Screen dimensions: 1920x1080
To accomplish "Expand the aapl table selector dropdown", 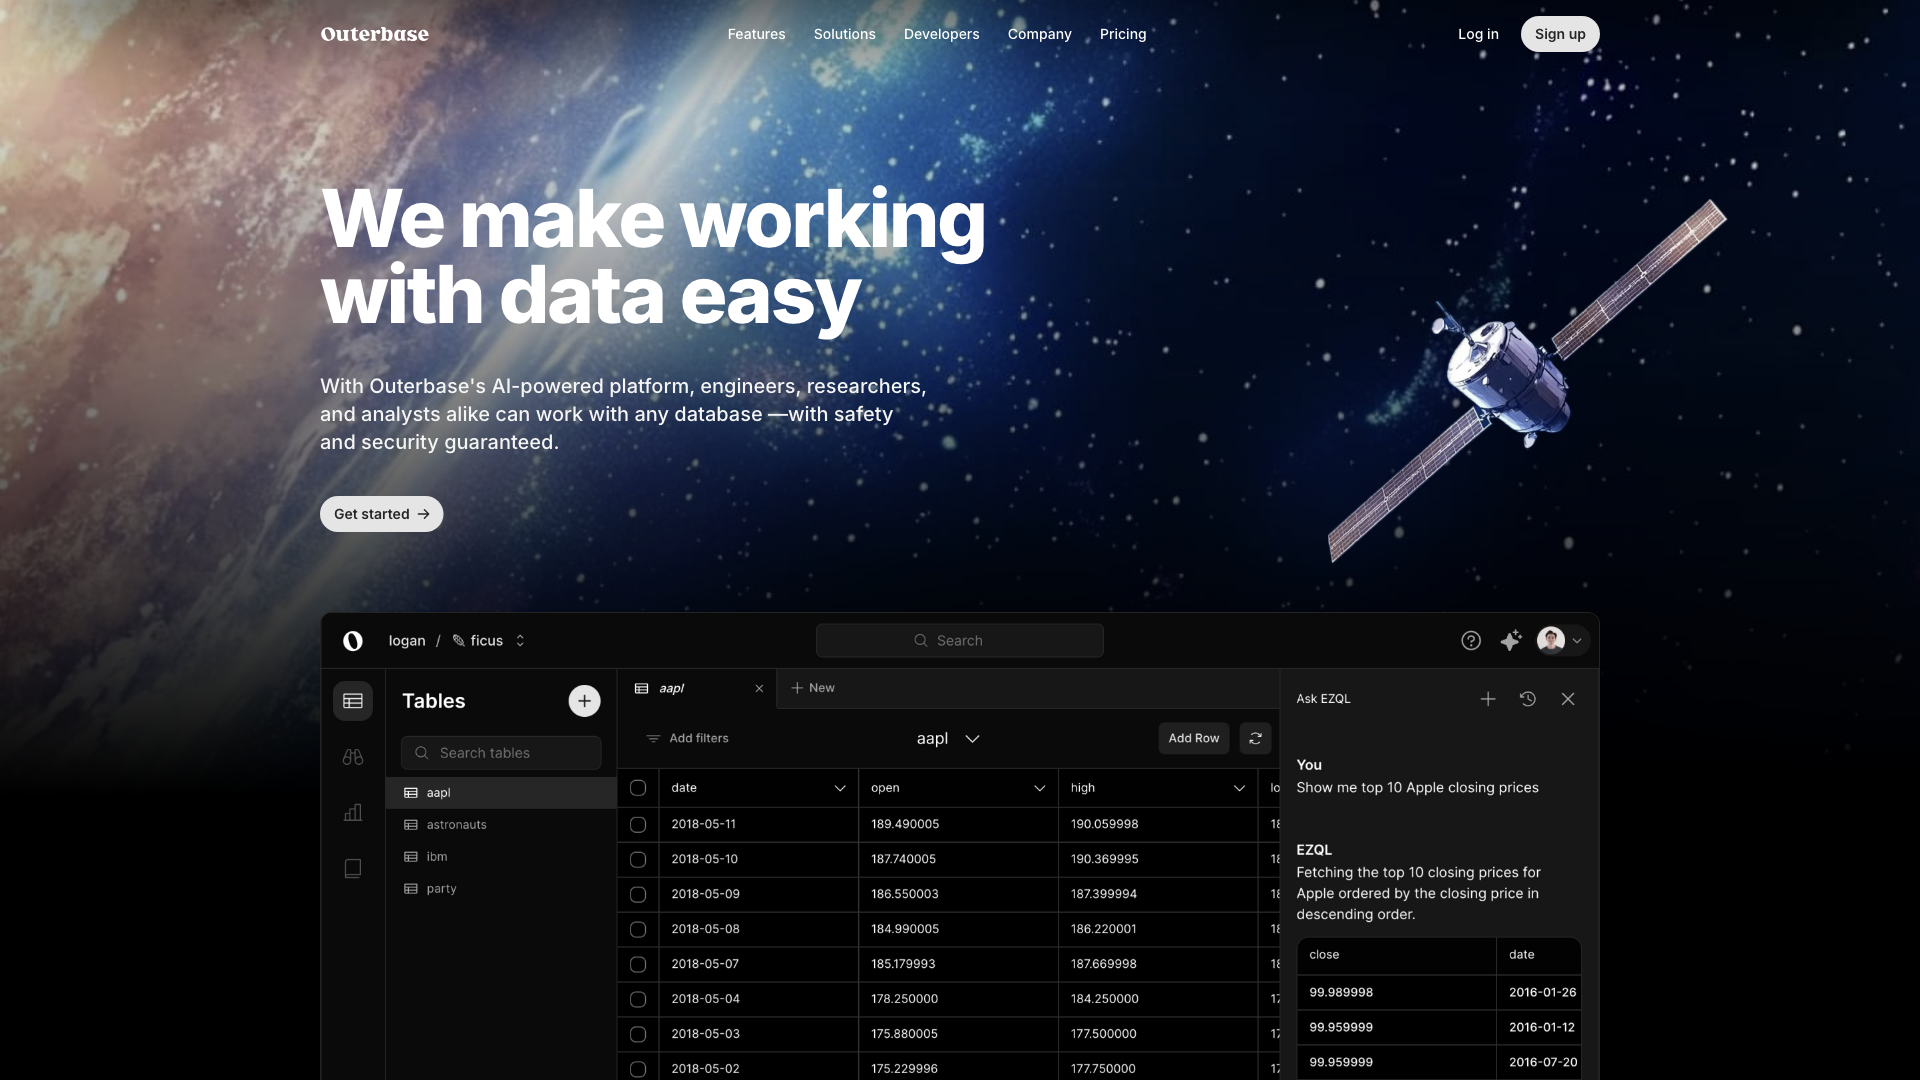I will click(972, 738).
